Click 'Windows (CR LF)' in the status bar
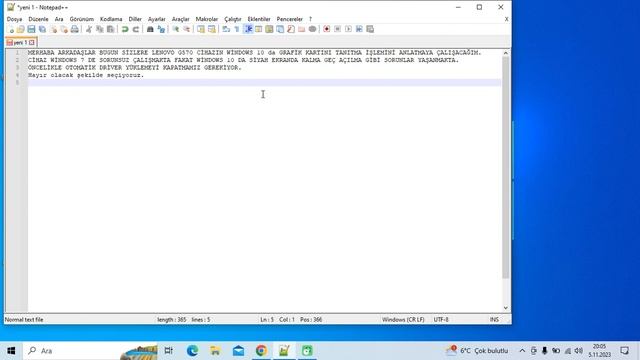The image size is (640, 360). pyautogui.click(x=403, y=320)
